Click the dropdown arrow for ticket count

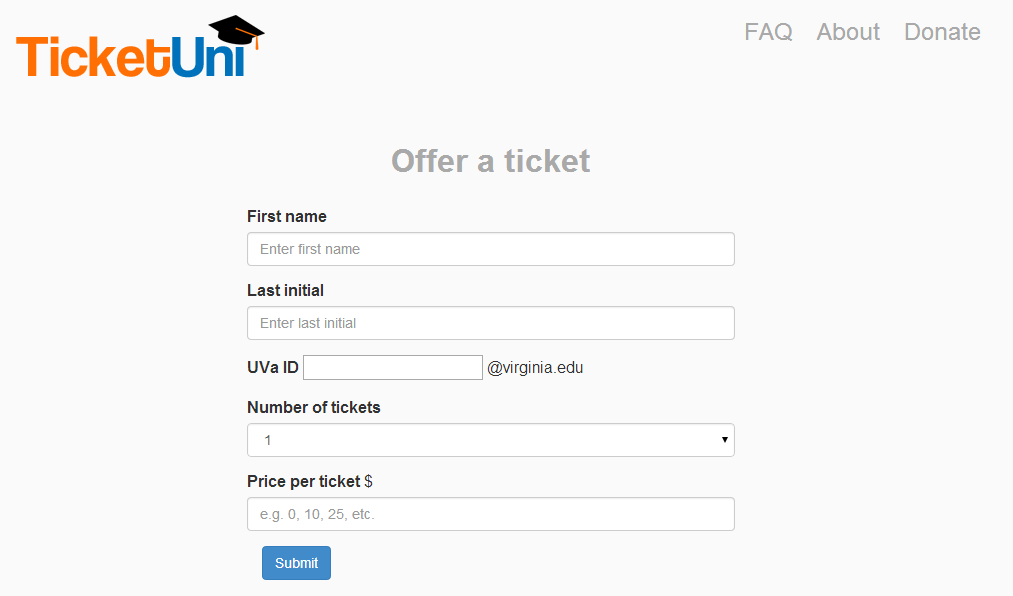pos(724,440)
